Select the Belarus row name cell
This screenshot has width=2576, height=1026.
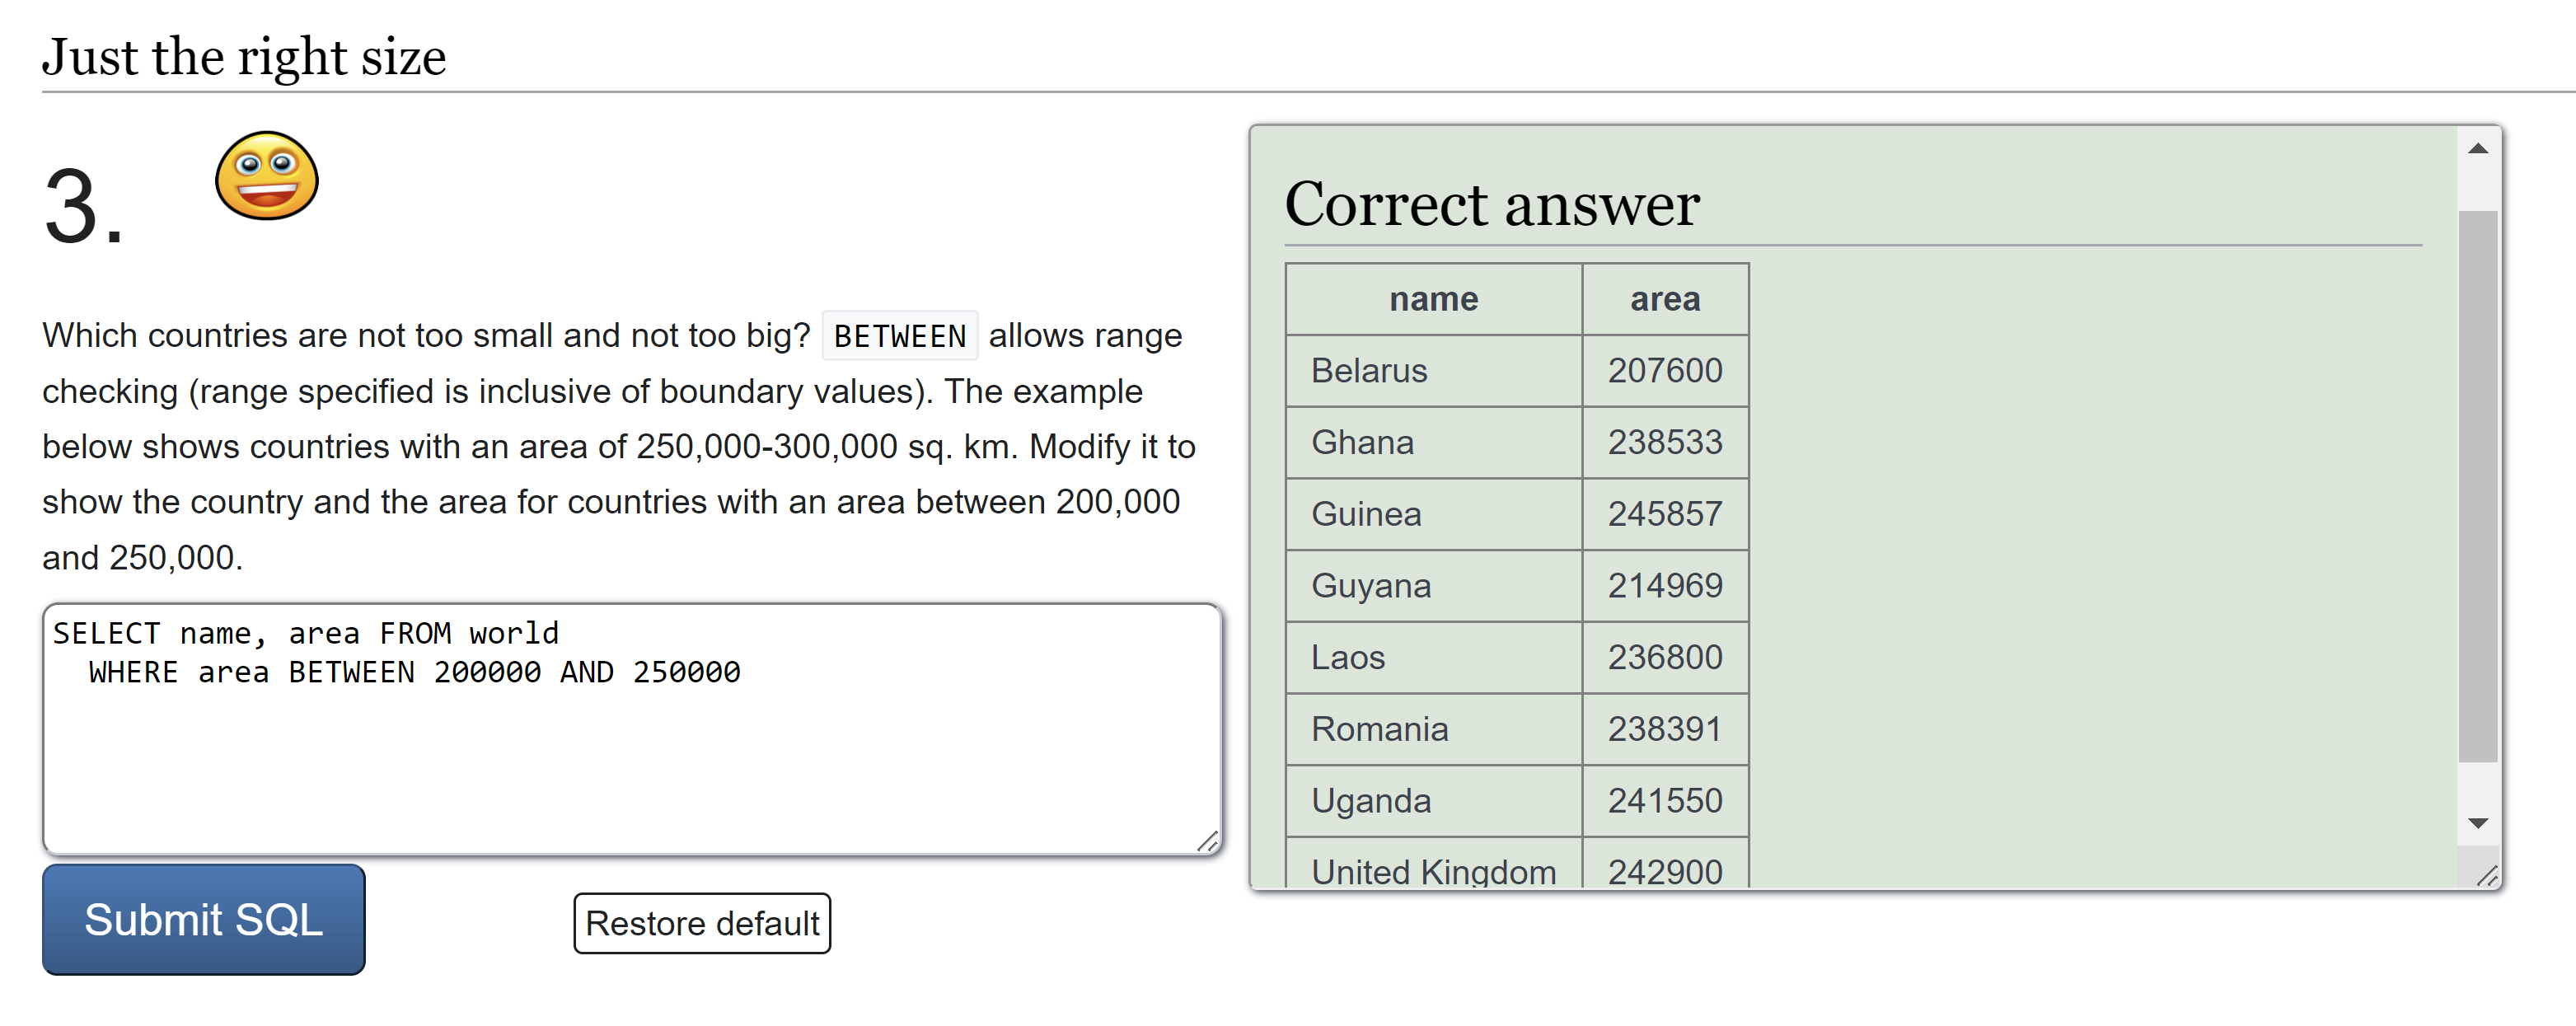point(1433,371)
